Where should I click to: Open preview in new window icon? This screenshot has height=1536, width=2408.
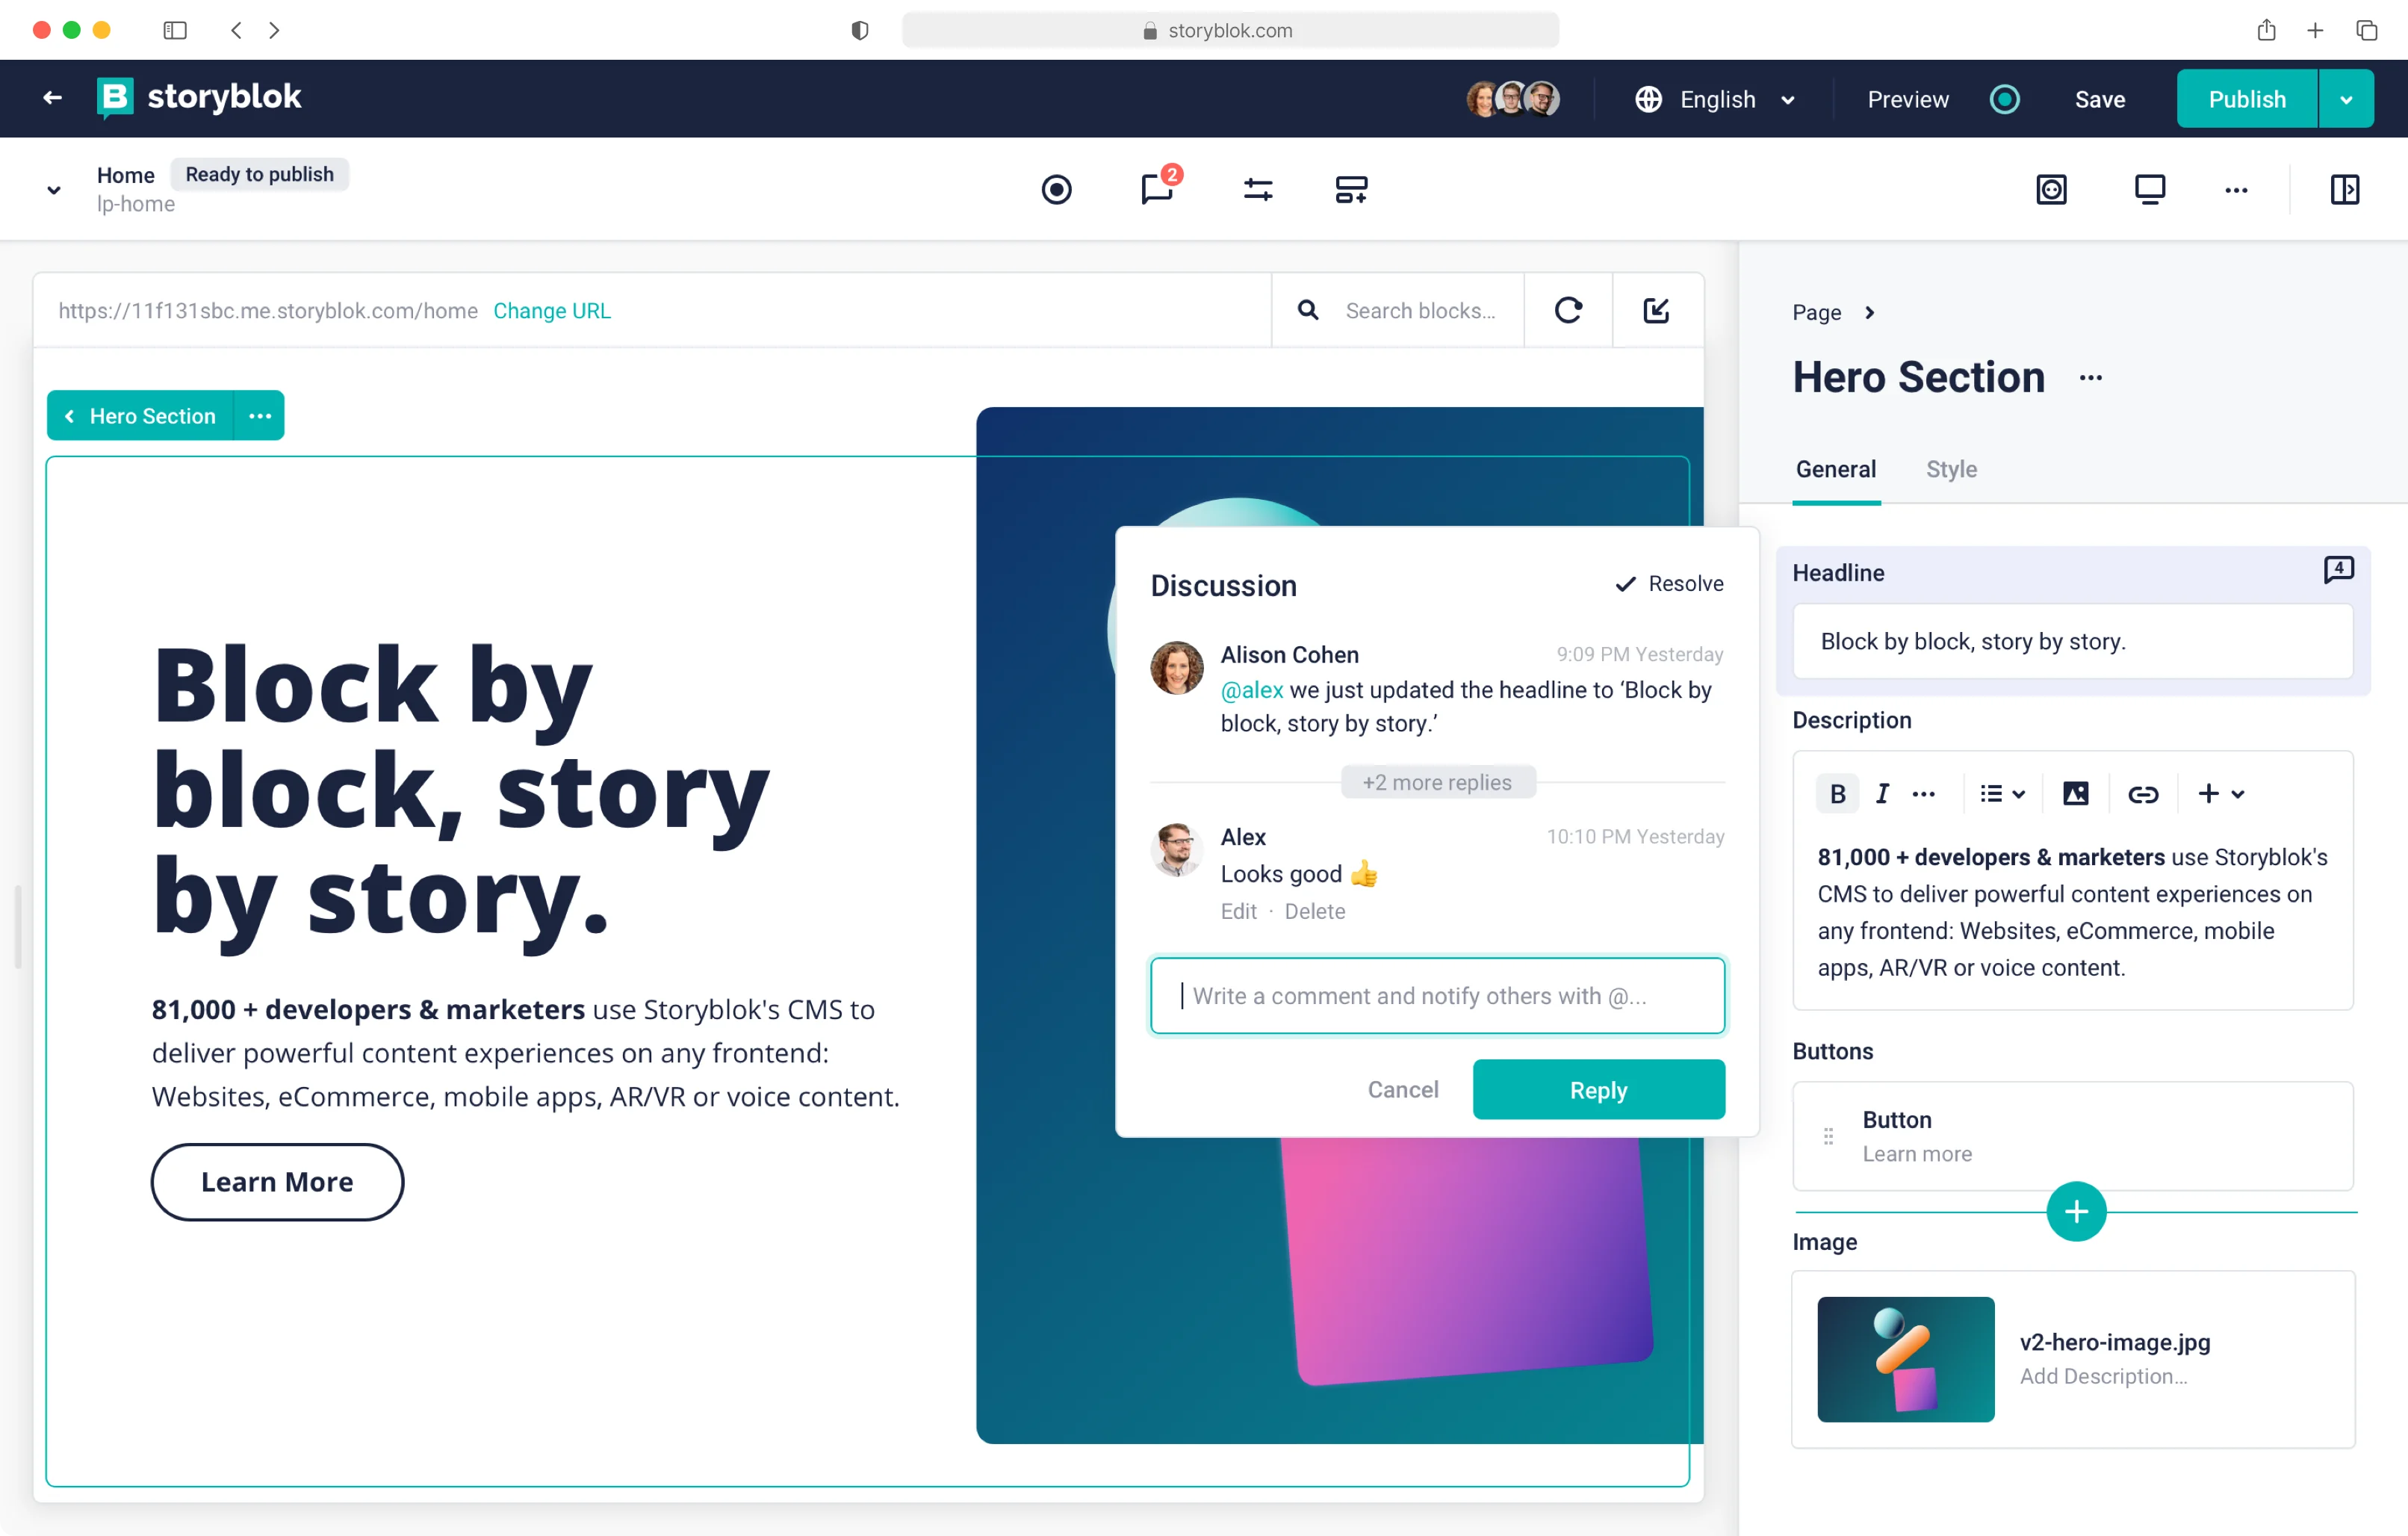(1656, 310)
